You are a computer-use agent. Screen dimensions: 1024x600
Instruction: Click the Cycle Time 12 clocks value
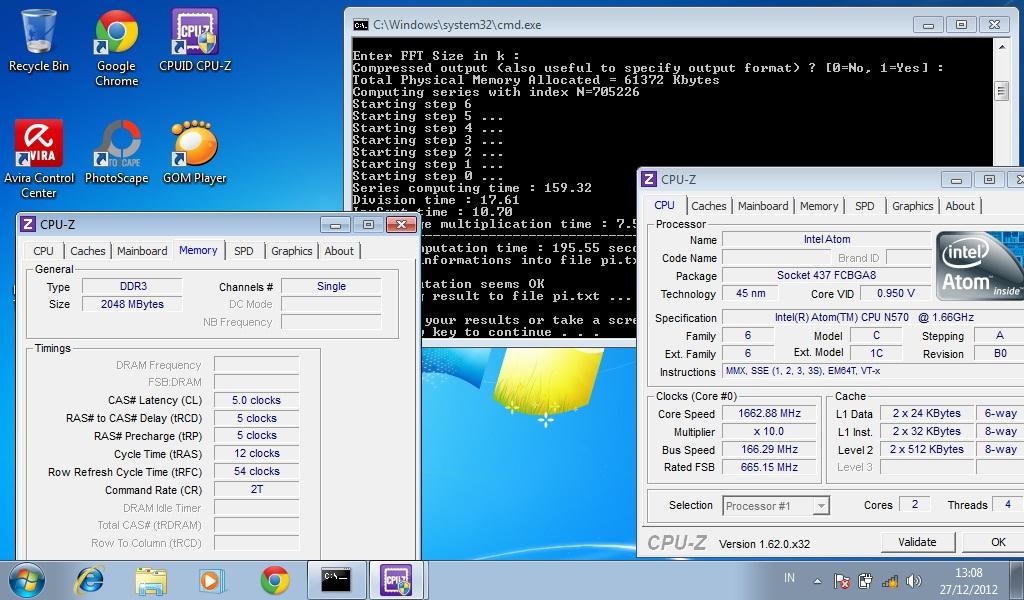click(256, 453)
